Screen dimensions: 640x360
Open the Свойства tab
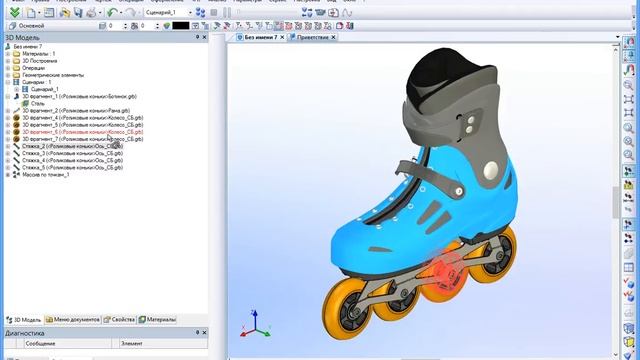(x=119, y=320)
